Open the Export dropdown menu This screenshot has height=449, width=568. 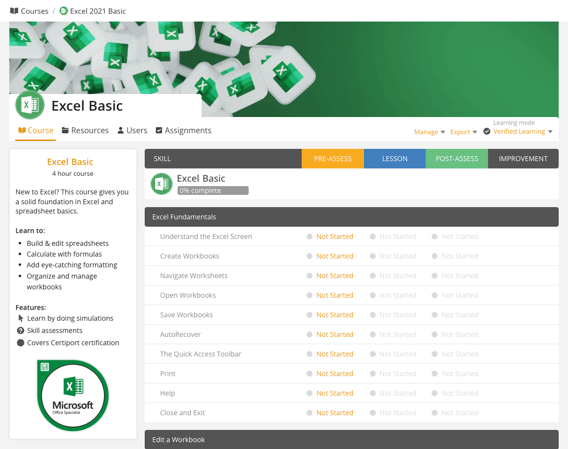click(x=464, y=132)
